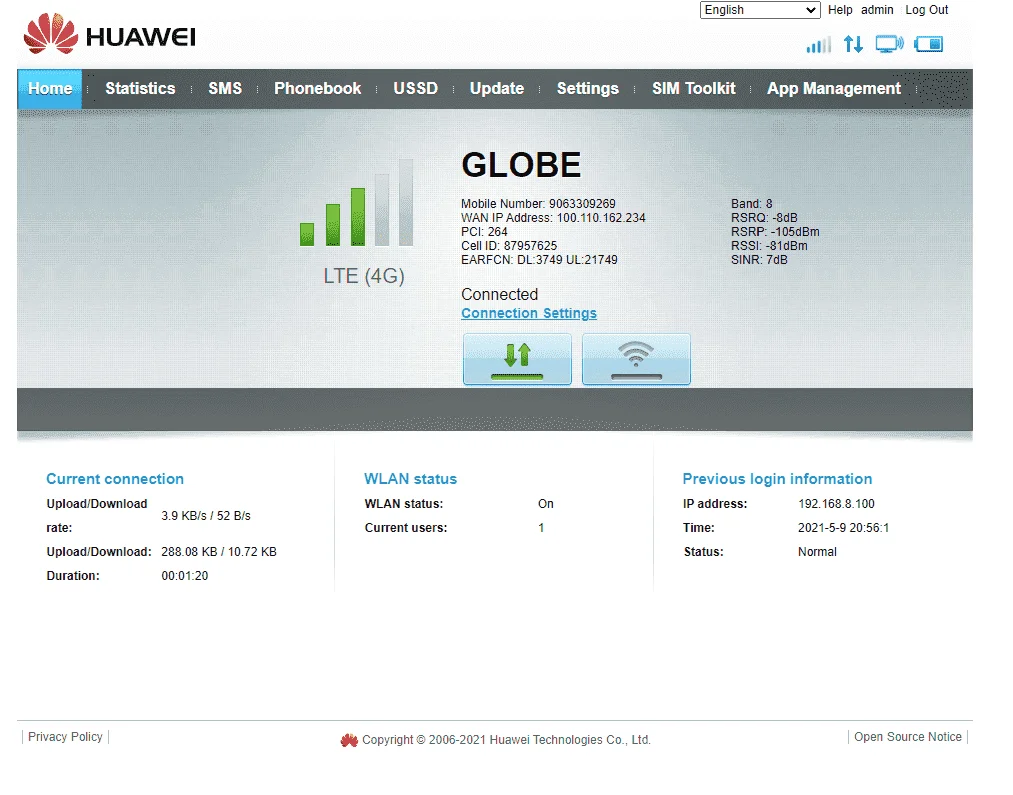Go to the Home tab
The image size is (1013, 795).
50,88
